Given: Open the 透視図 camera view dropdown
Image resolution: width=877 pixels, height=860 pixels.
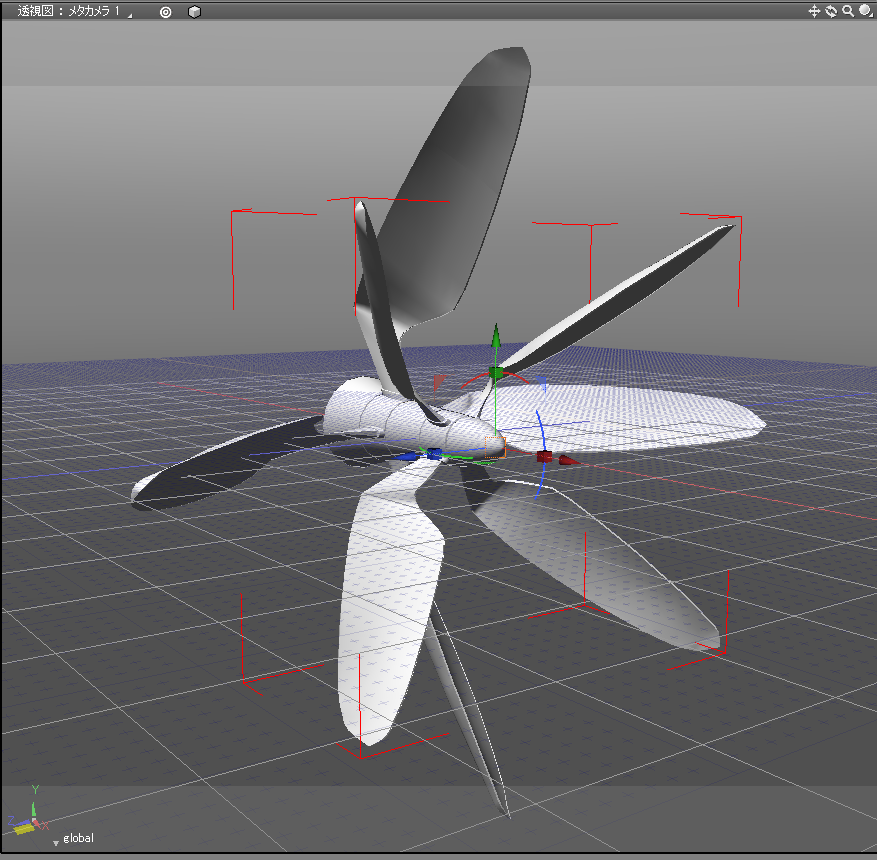Looking at the screenshot, I should click(68, 11).
